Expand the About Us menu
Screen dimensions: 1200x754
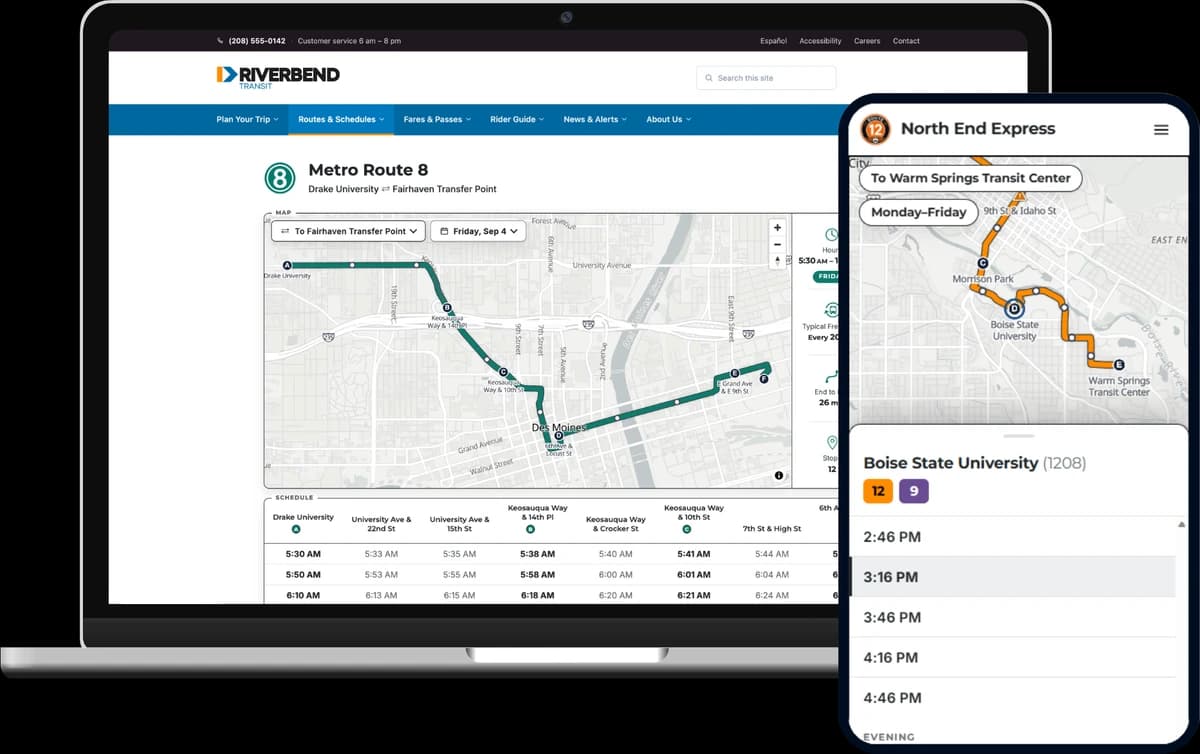click(668, 119)
